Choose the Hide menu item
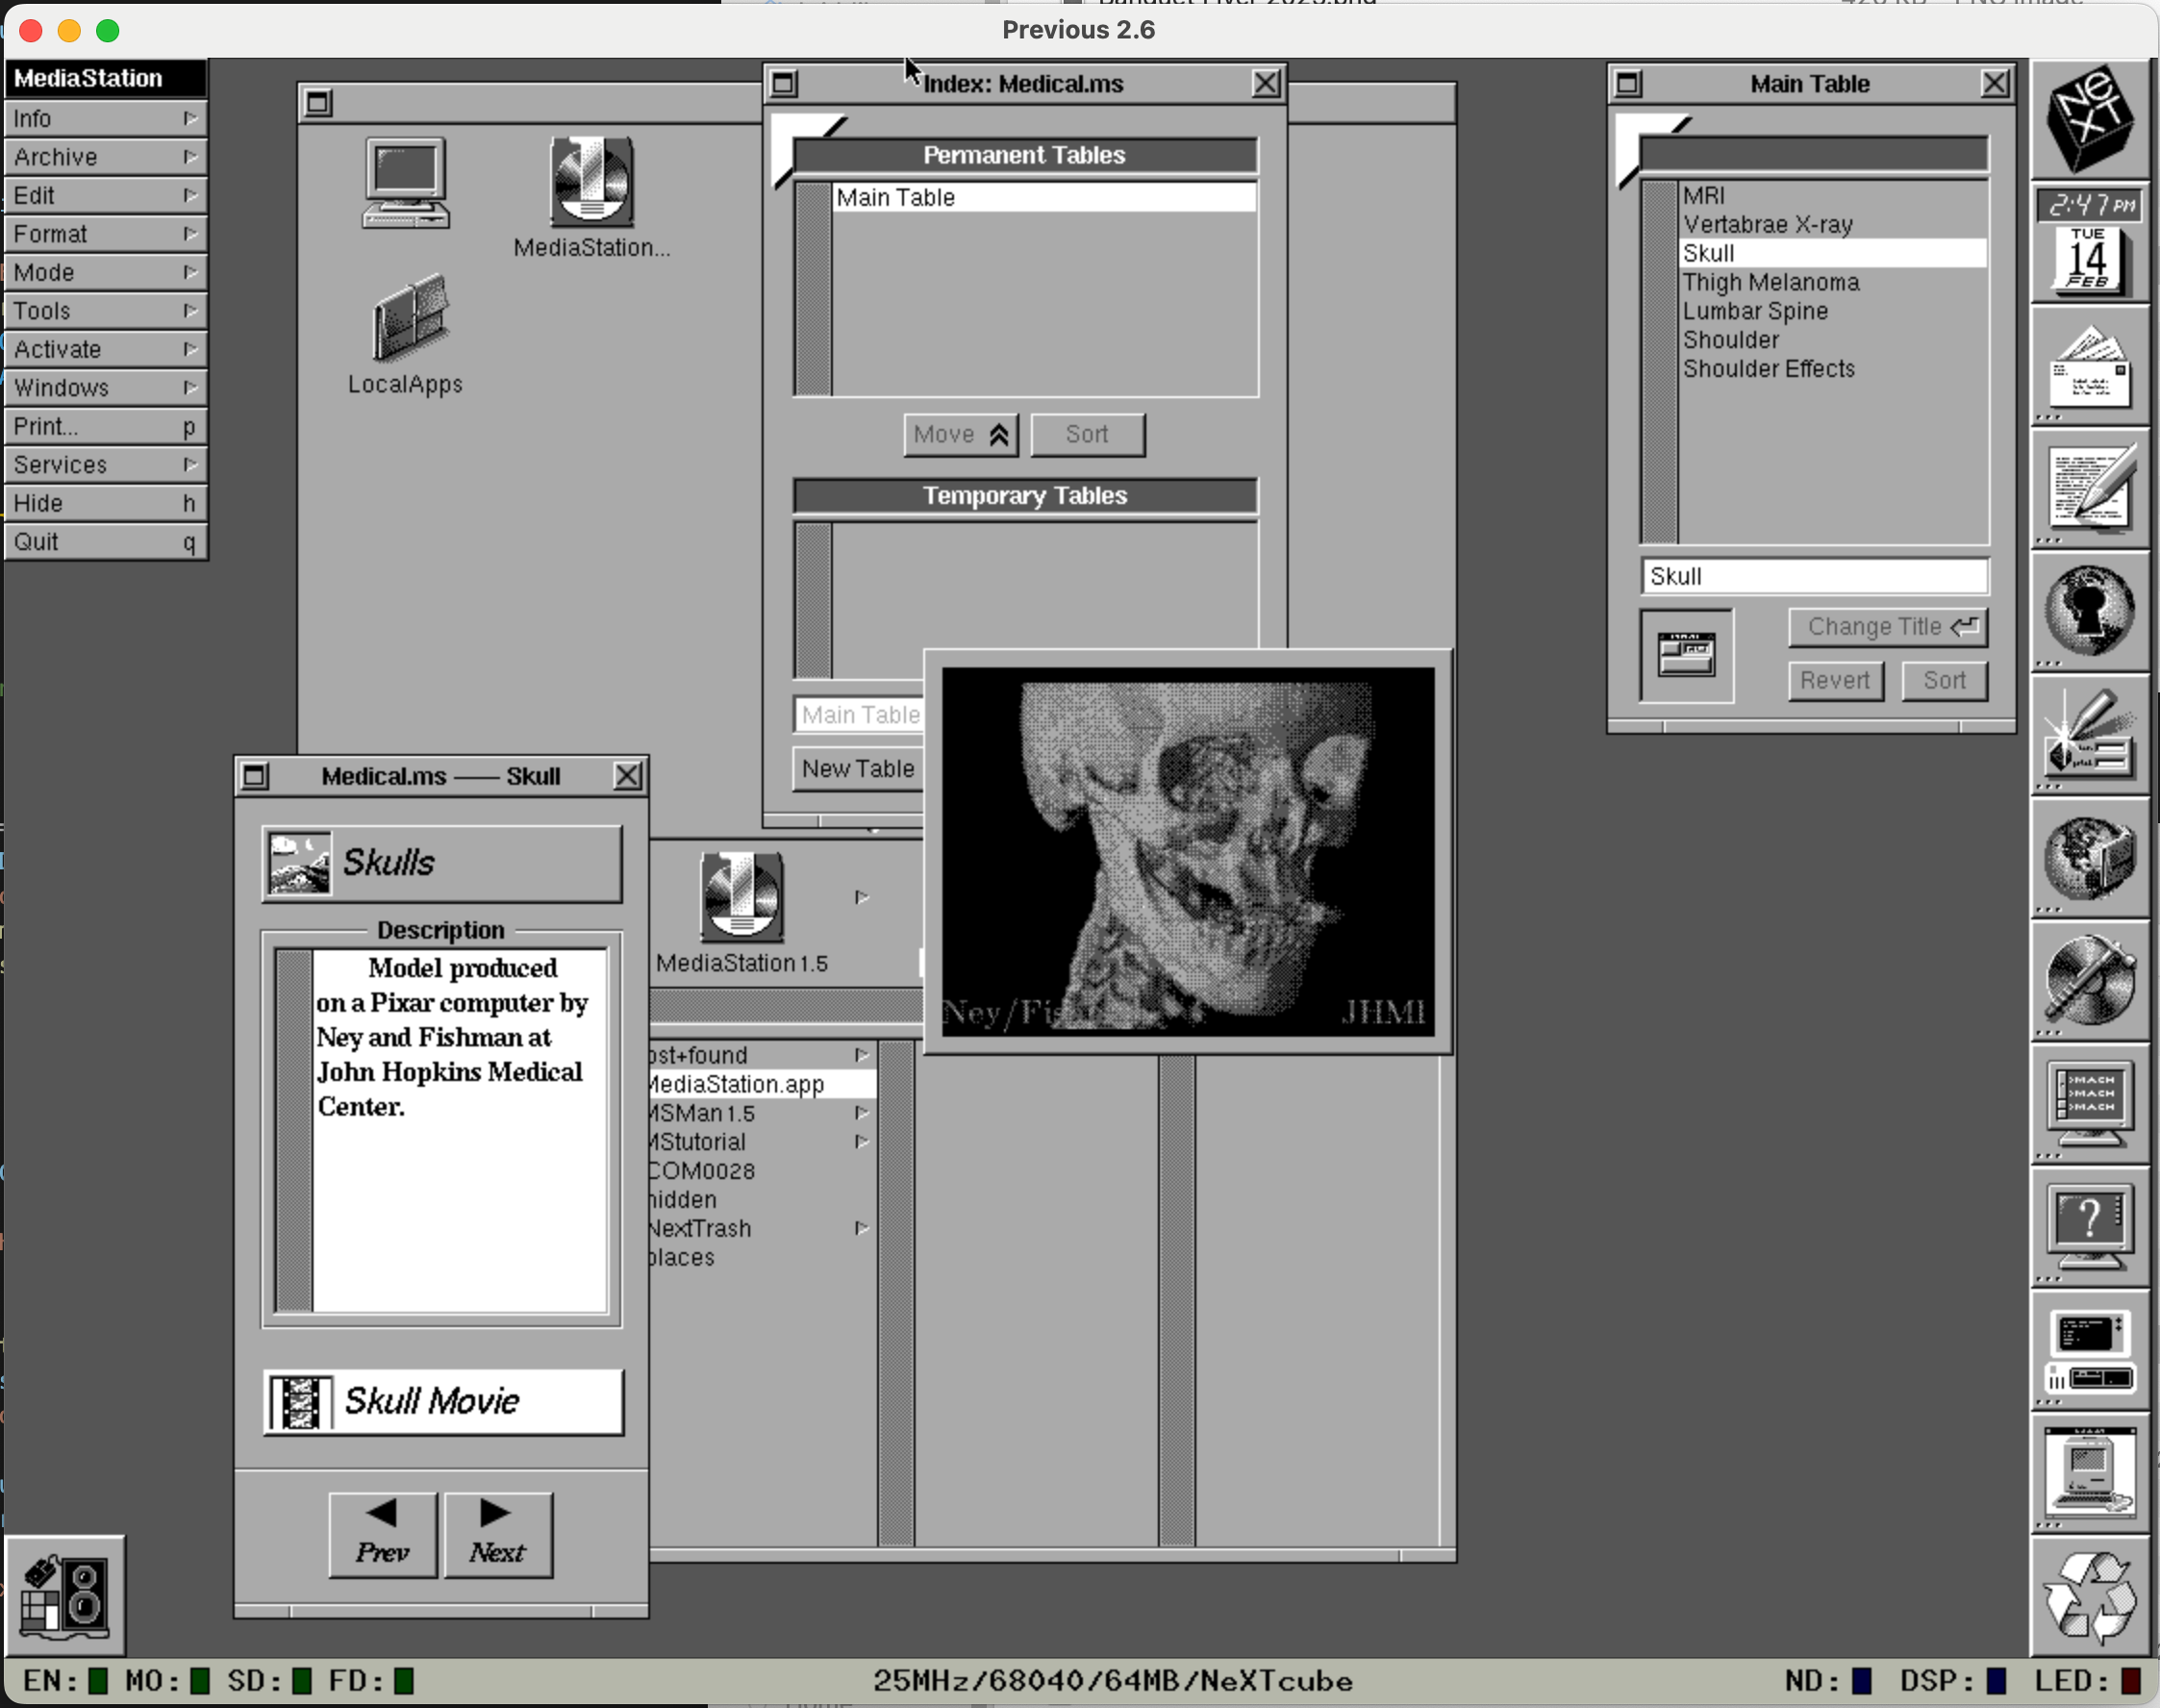The height and width of the screenshot is (1708, 2160). [x=105, y=503]
